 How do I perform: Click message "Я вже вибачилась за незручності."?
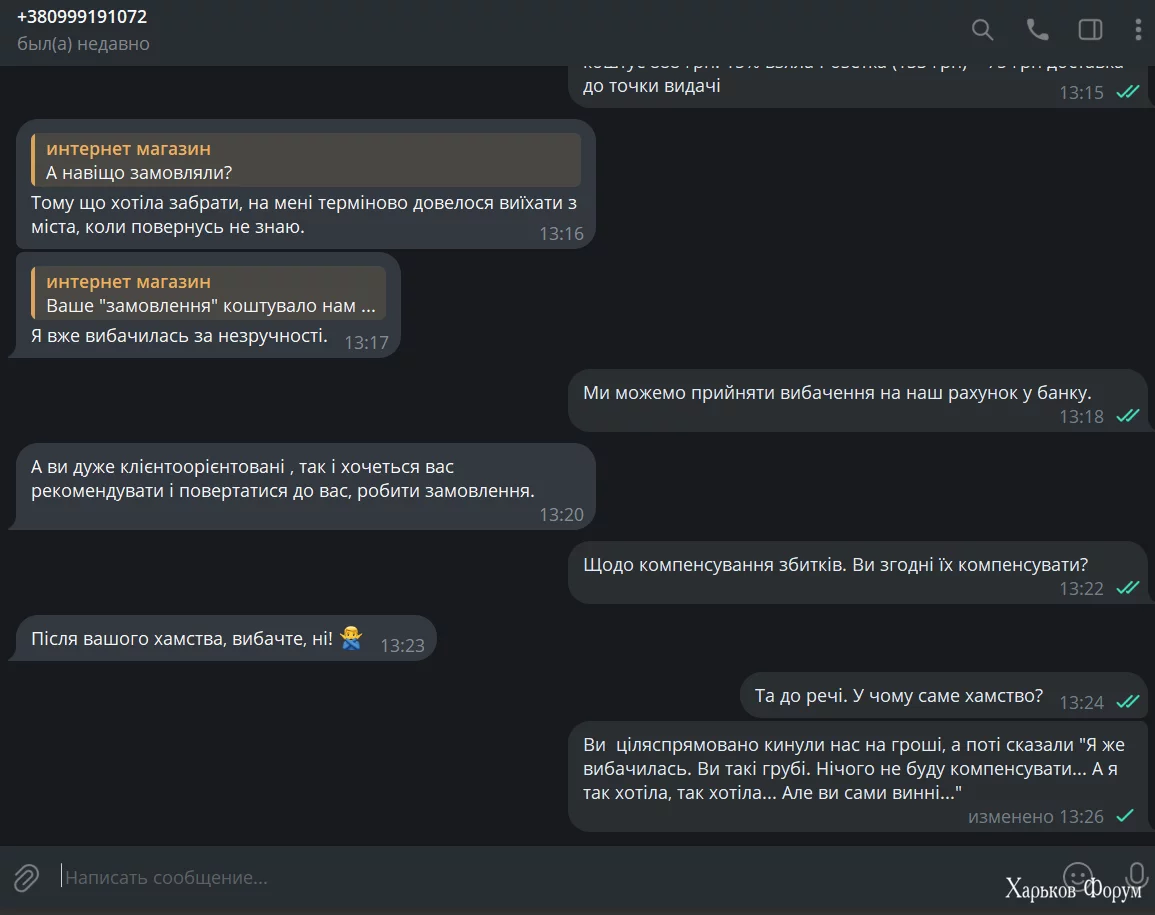click(180, 336)
